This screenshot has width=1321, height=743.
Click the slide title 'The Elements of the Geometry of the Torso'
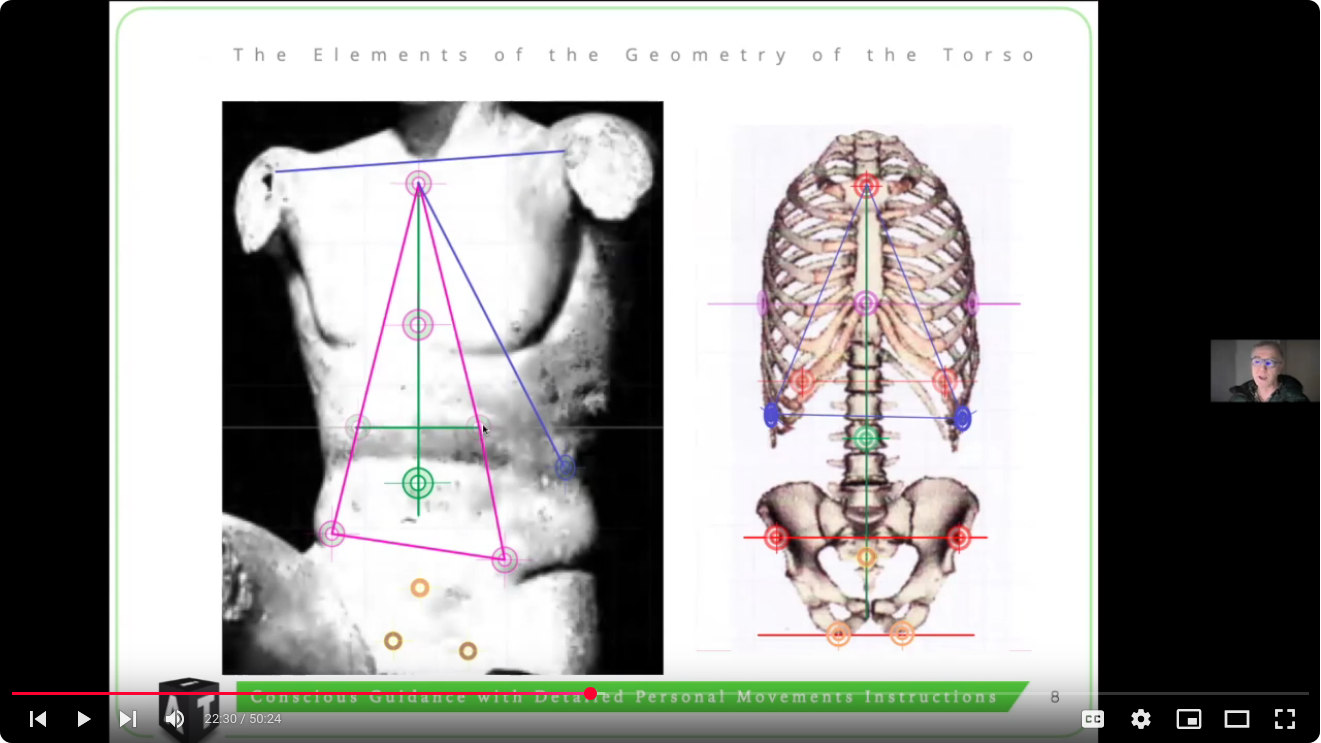coord(635,55)
